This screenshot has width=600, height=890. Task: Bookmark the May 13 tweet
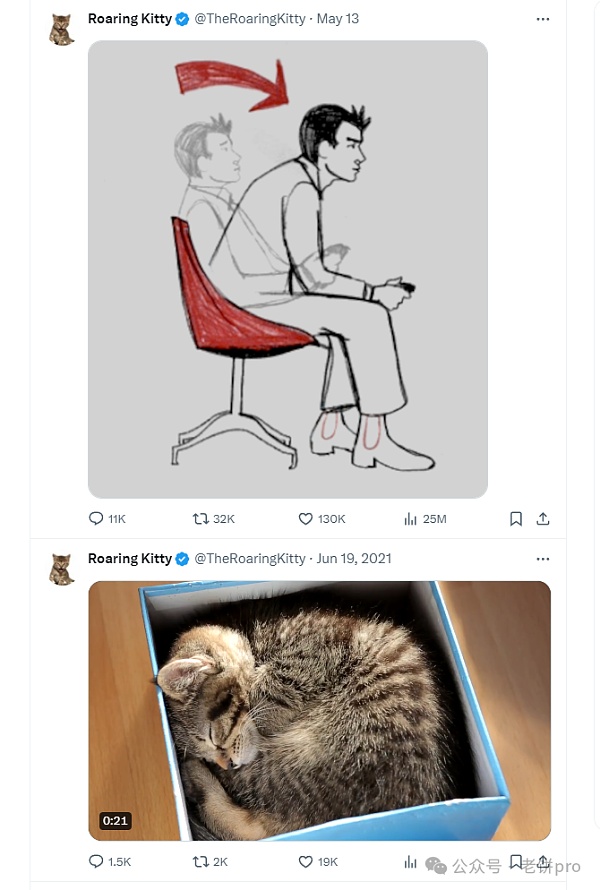[516, 519]
